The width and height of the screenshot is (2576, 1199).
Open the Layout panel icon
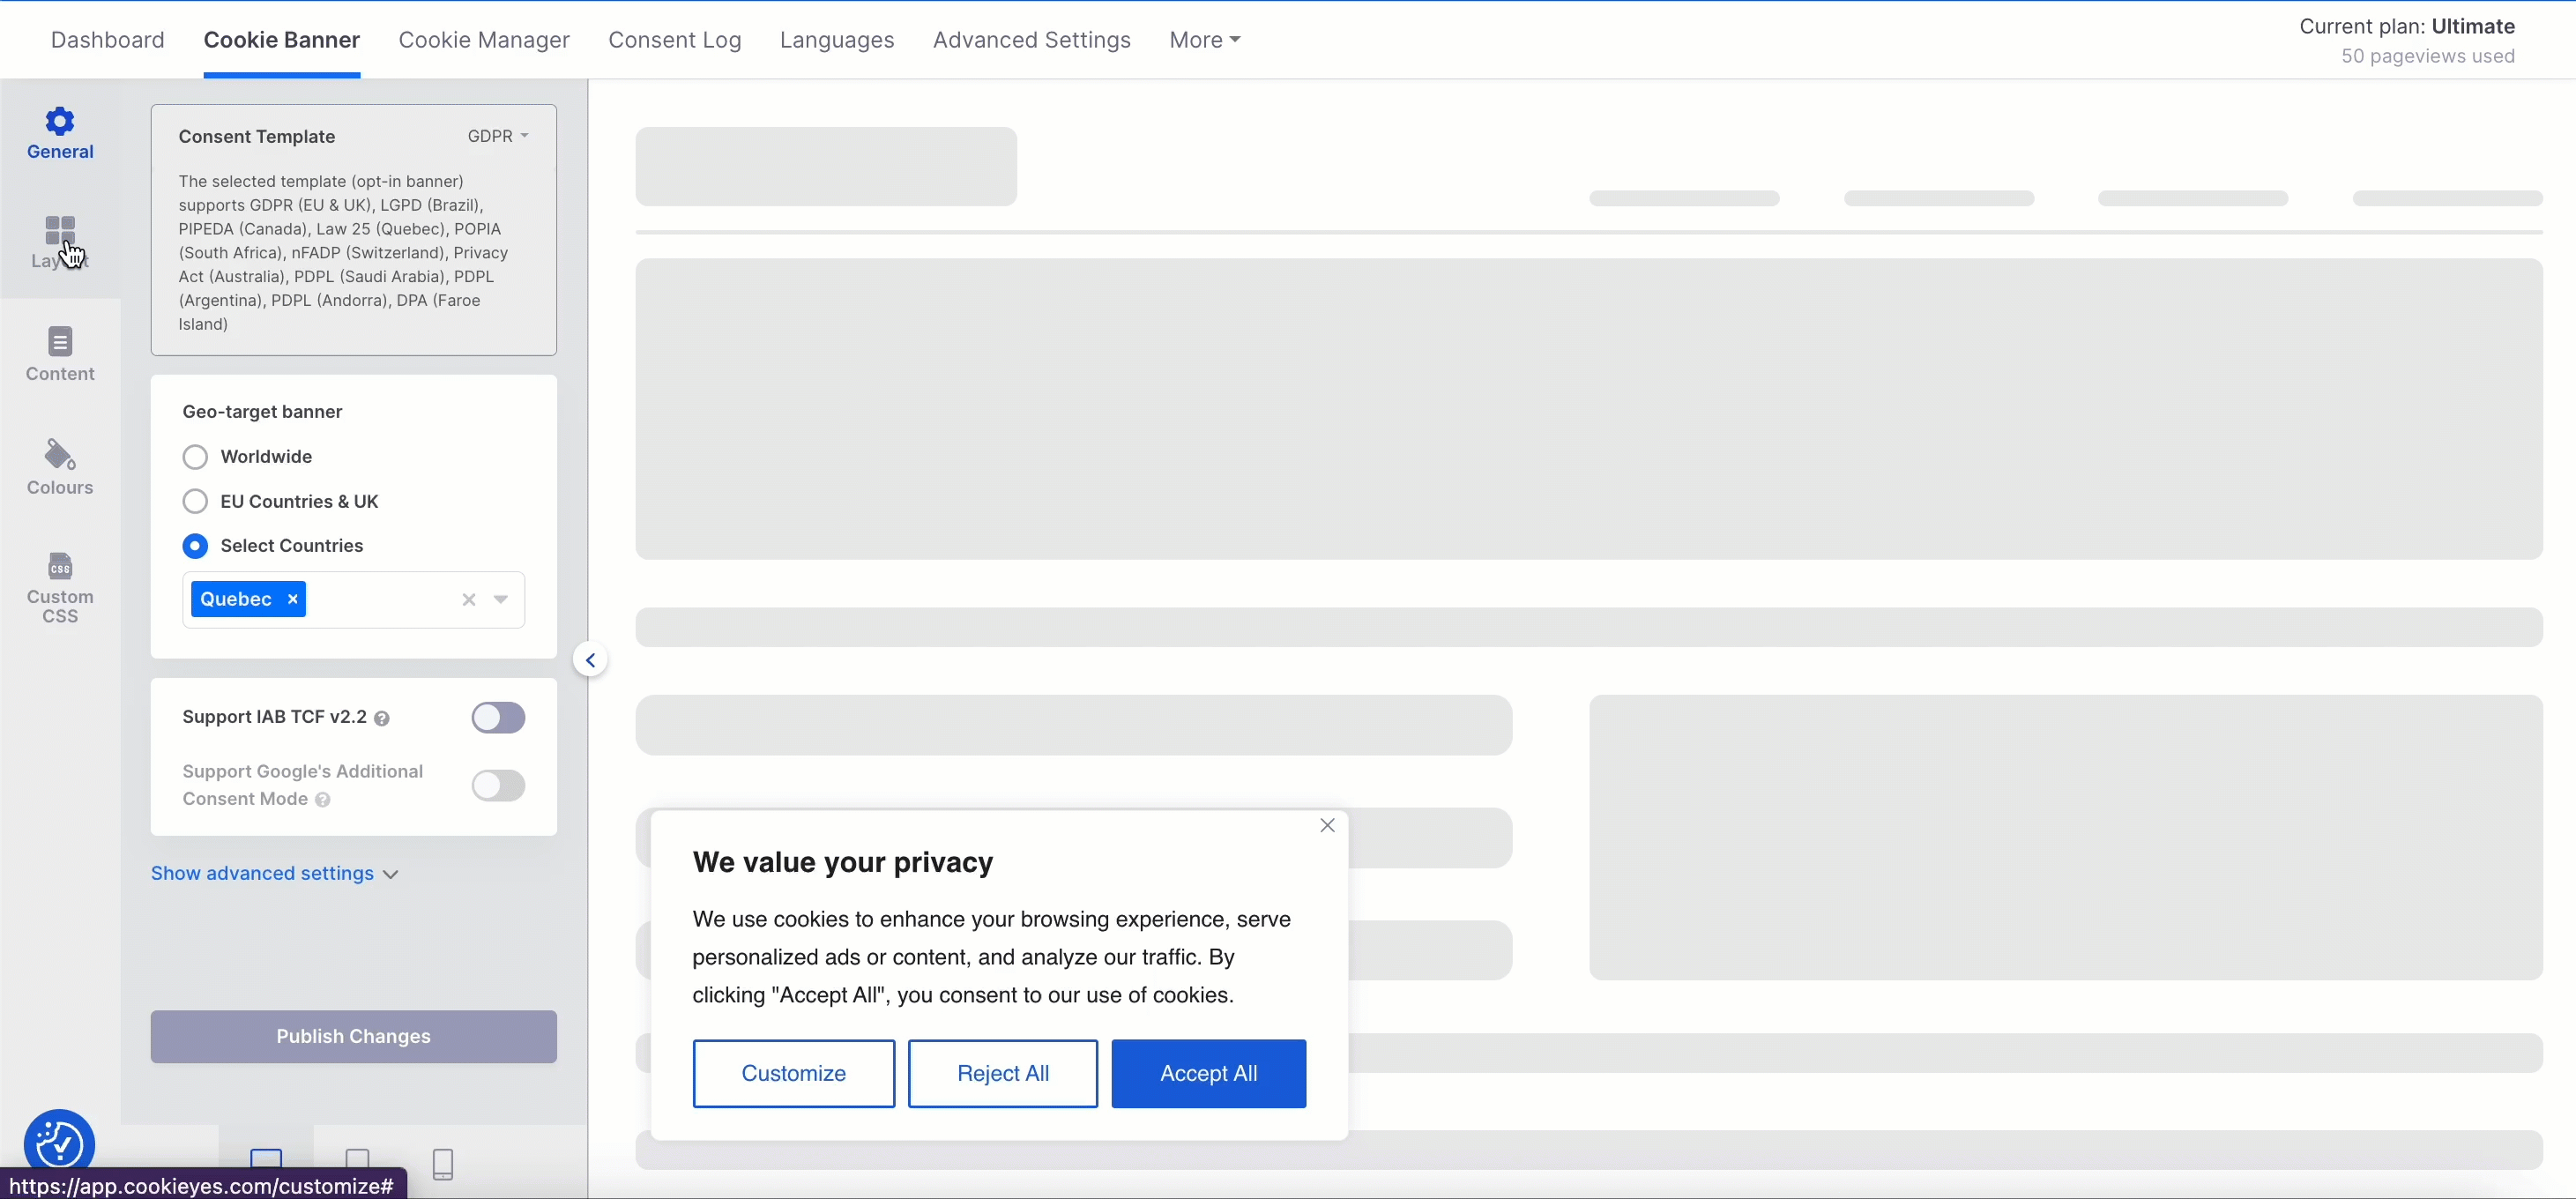[x=60, y=232]
